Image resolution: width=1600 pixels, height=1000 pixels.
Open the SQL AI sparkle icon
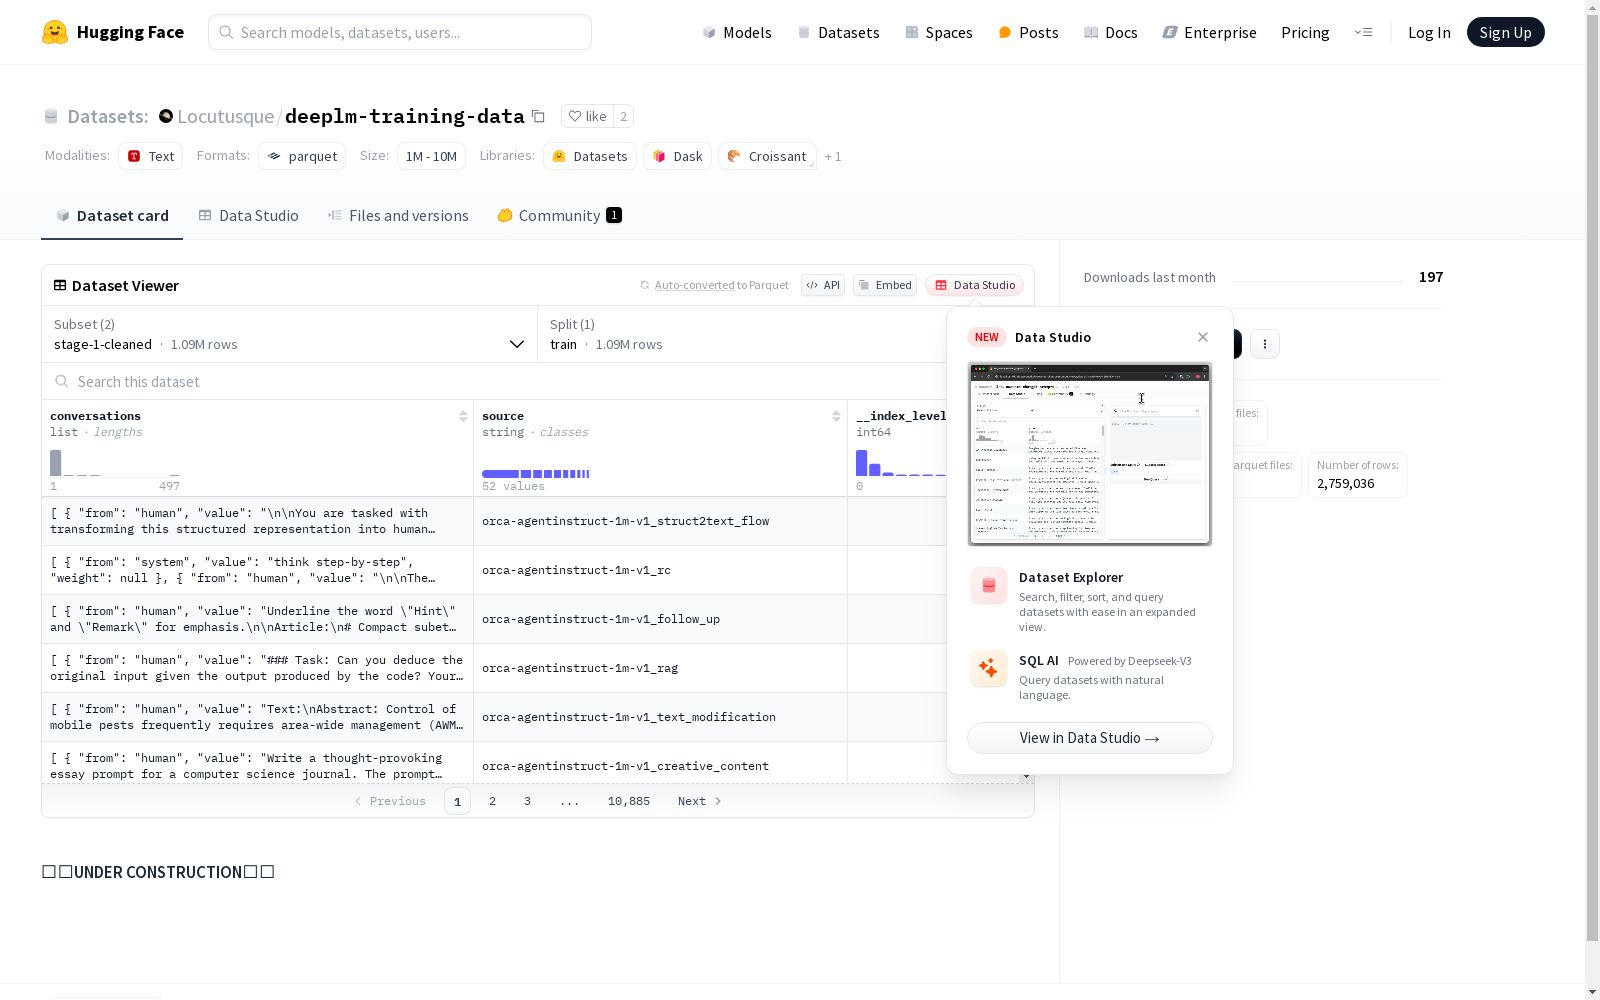(x=989, y=669)
